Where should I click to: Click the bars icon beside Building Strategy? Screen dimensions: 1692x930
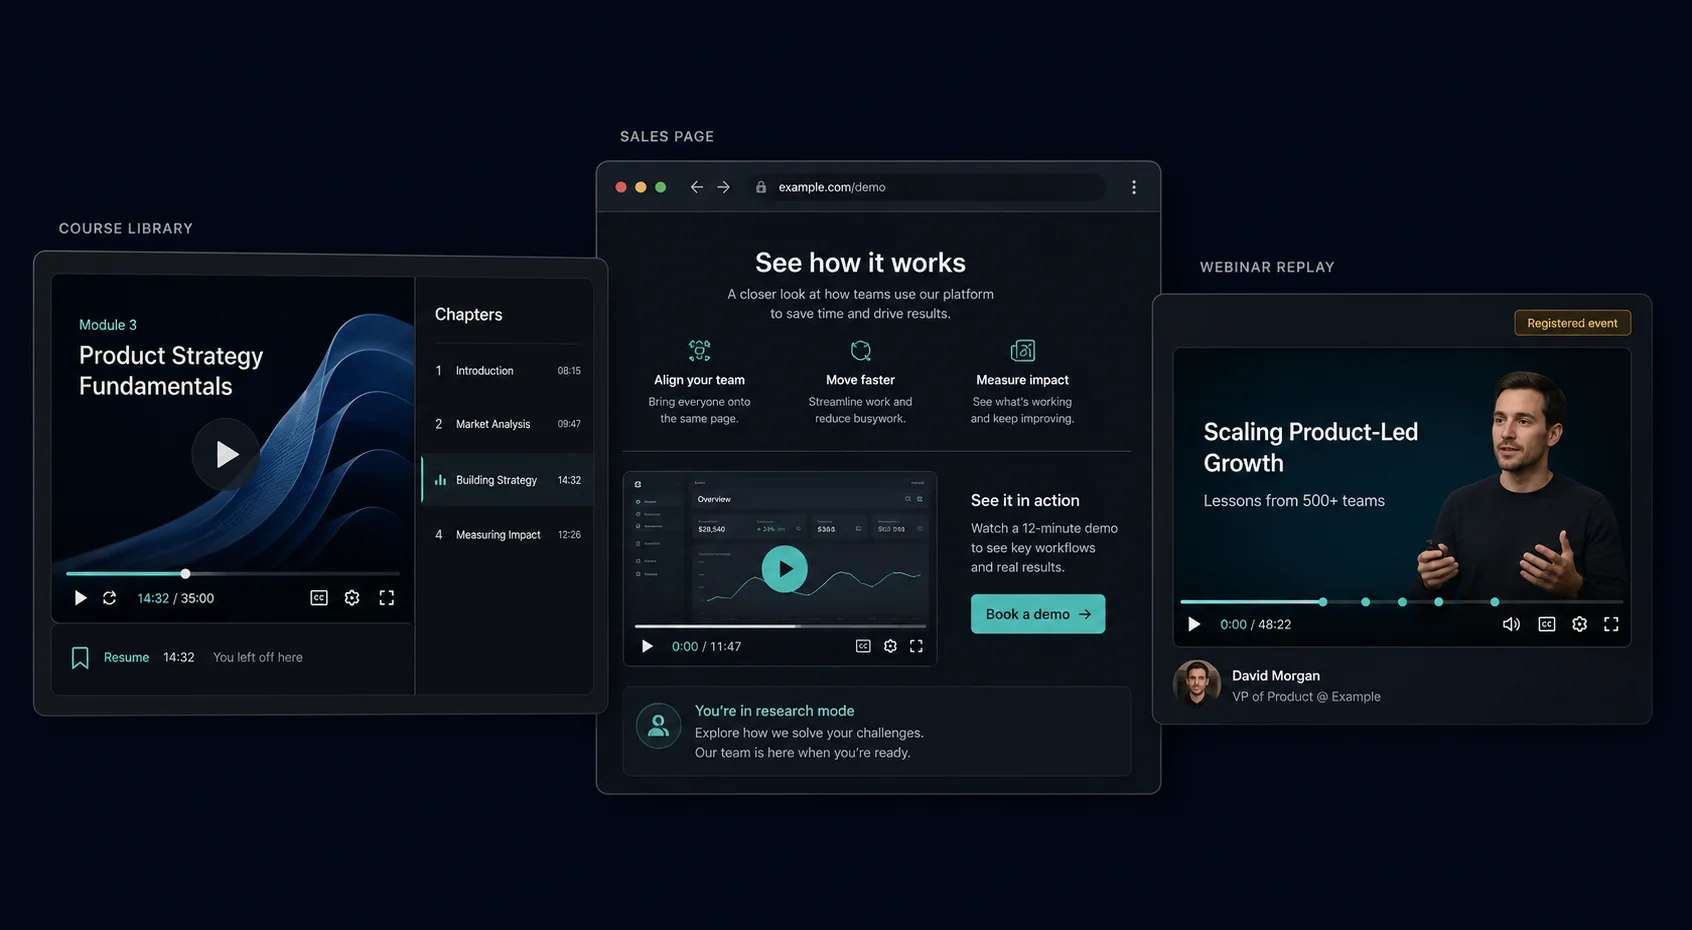click(440, 480)
